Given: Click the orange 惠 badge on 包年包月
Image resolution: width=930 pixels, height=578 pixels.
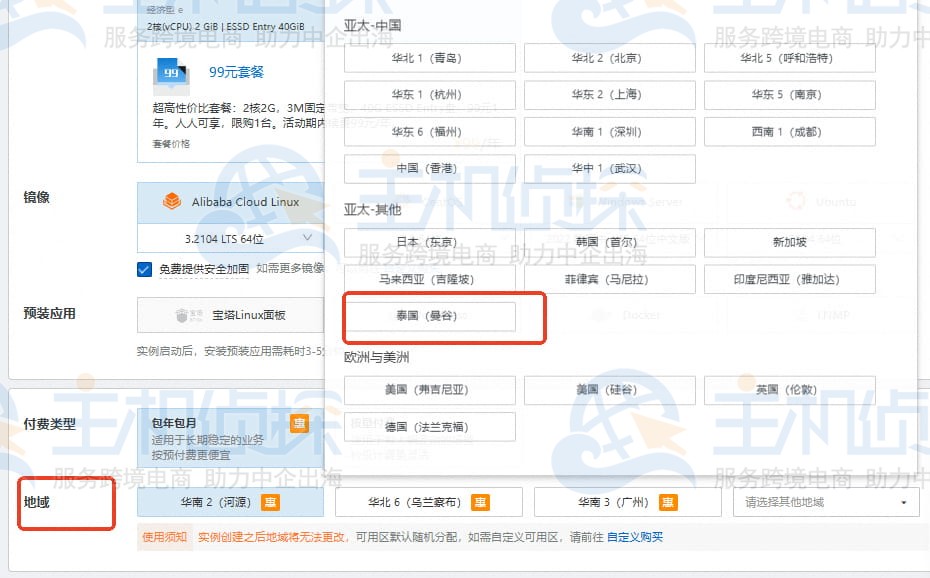Looking at the screenshot, I should 298,424.
